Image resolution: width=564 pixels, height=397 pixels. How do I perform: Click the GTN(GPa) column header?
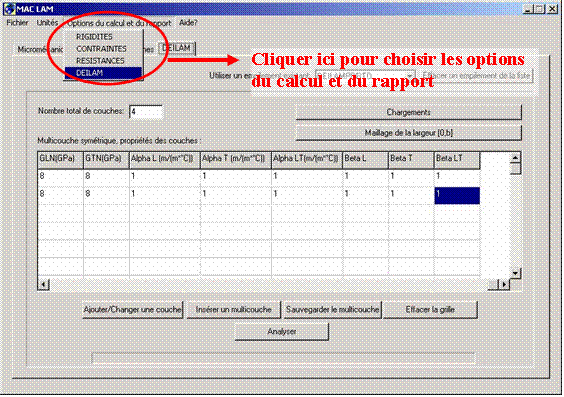pos(106,160)
